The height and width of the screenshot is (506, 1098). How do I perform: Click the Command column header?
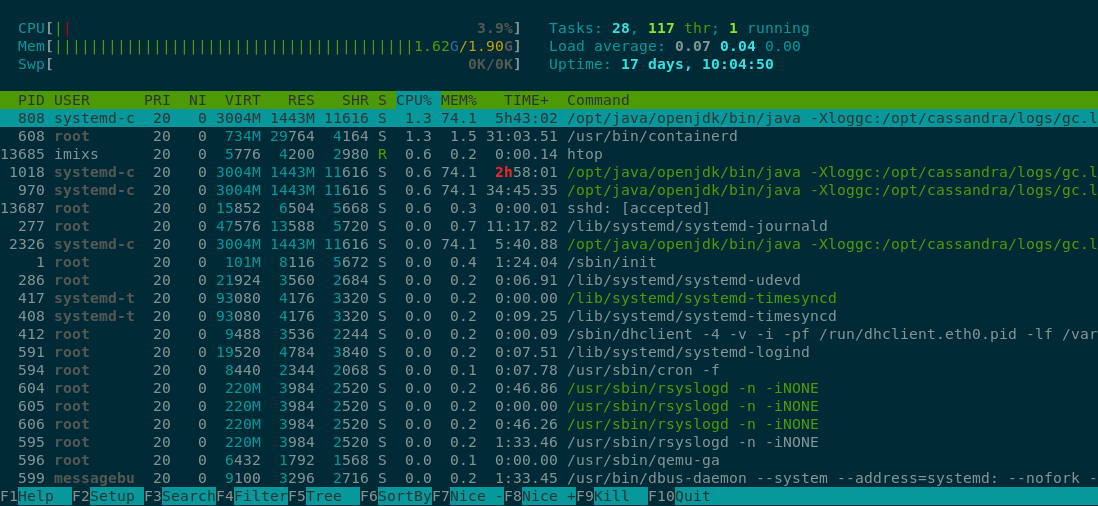[x=598, y=100]
